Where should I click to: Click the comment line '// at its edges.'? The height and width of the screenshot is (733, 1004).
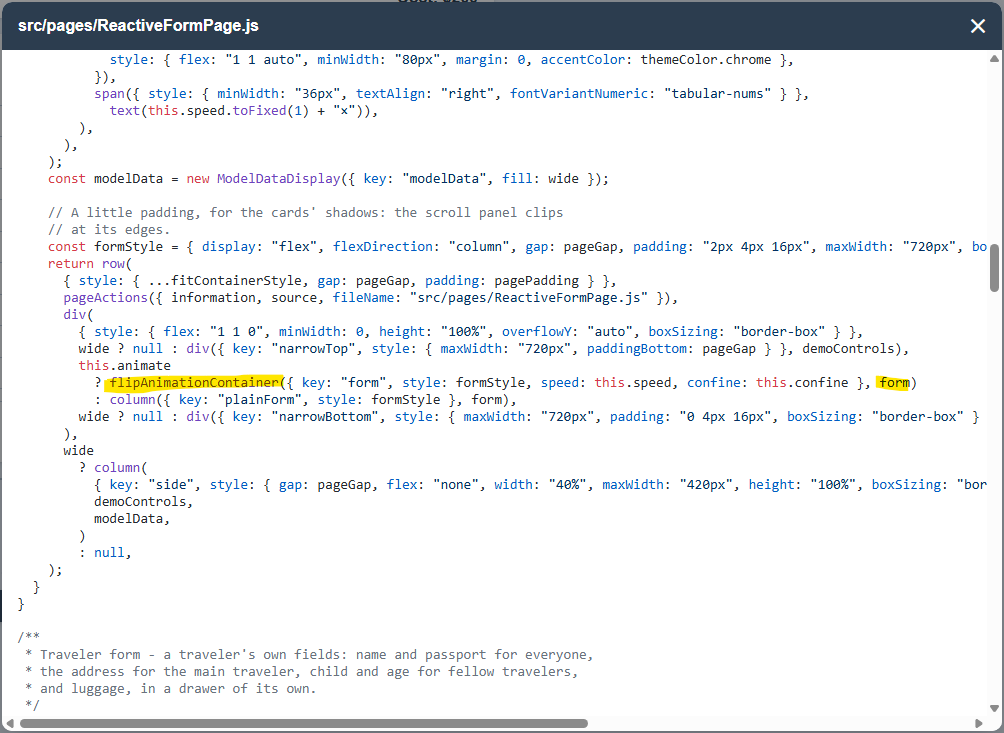click(109, 229)
